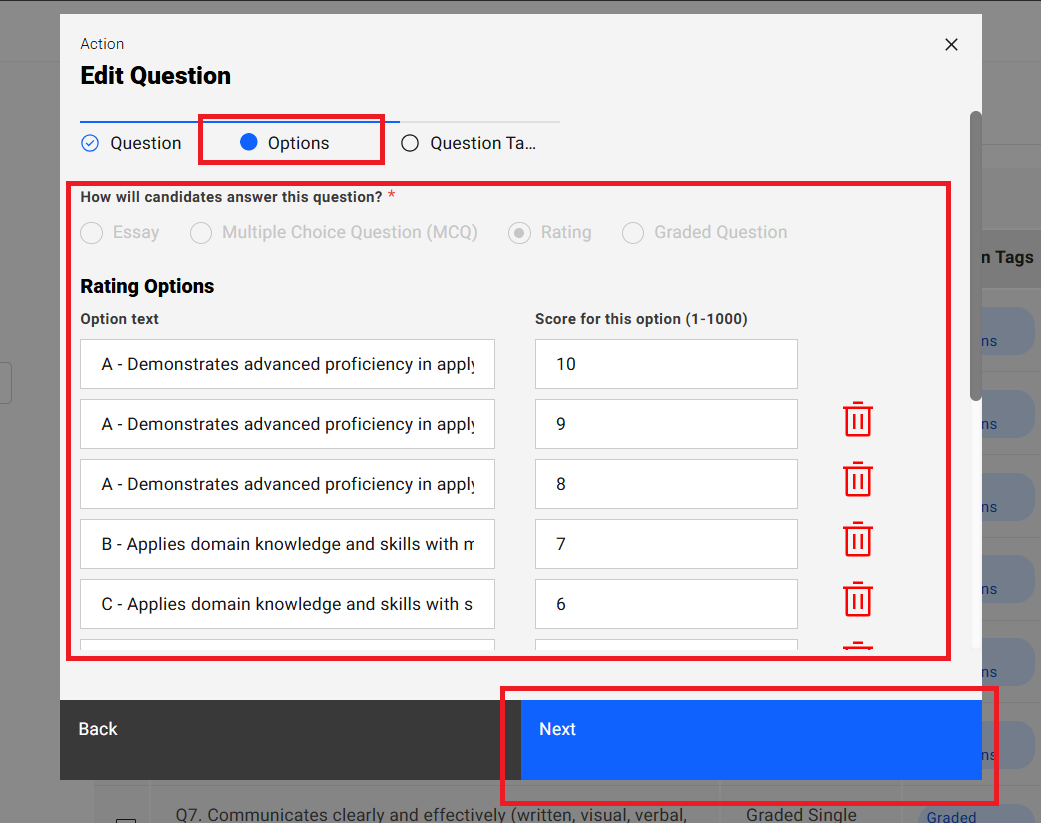Screen dimensions: 1041x823
Task: Pick the Graded Question radio option
Action: [x=632, y=233]
